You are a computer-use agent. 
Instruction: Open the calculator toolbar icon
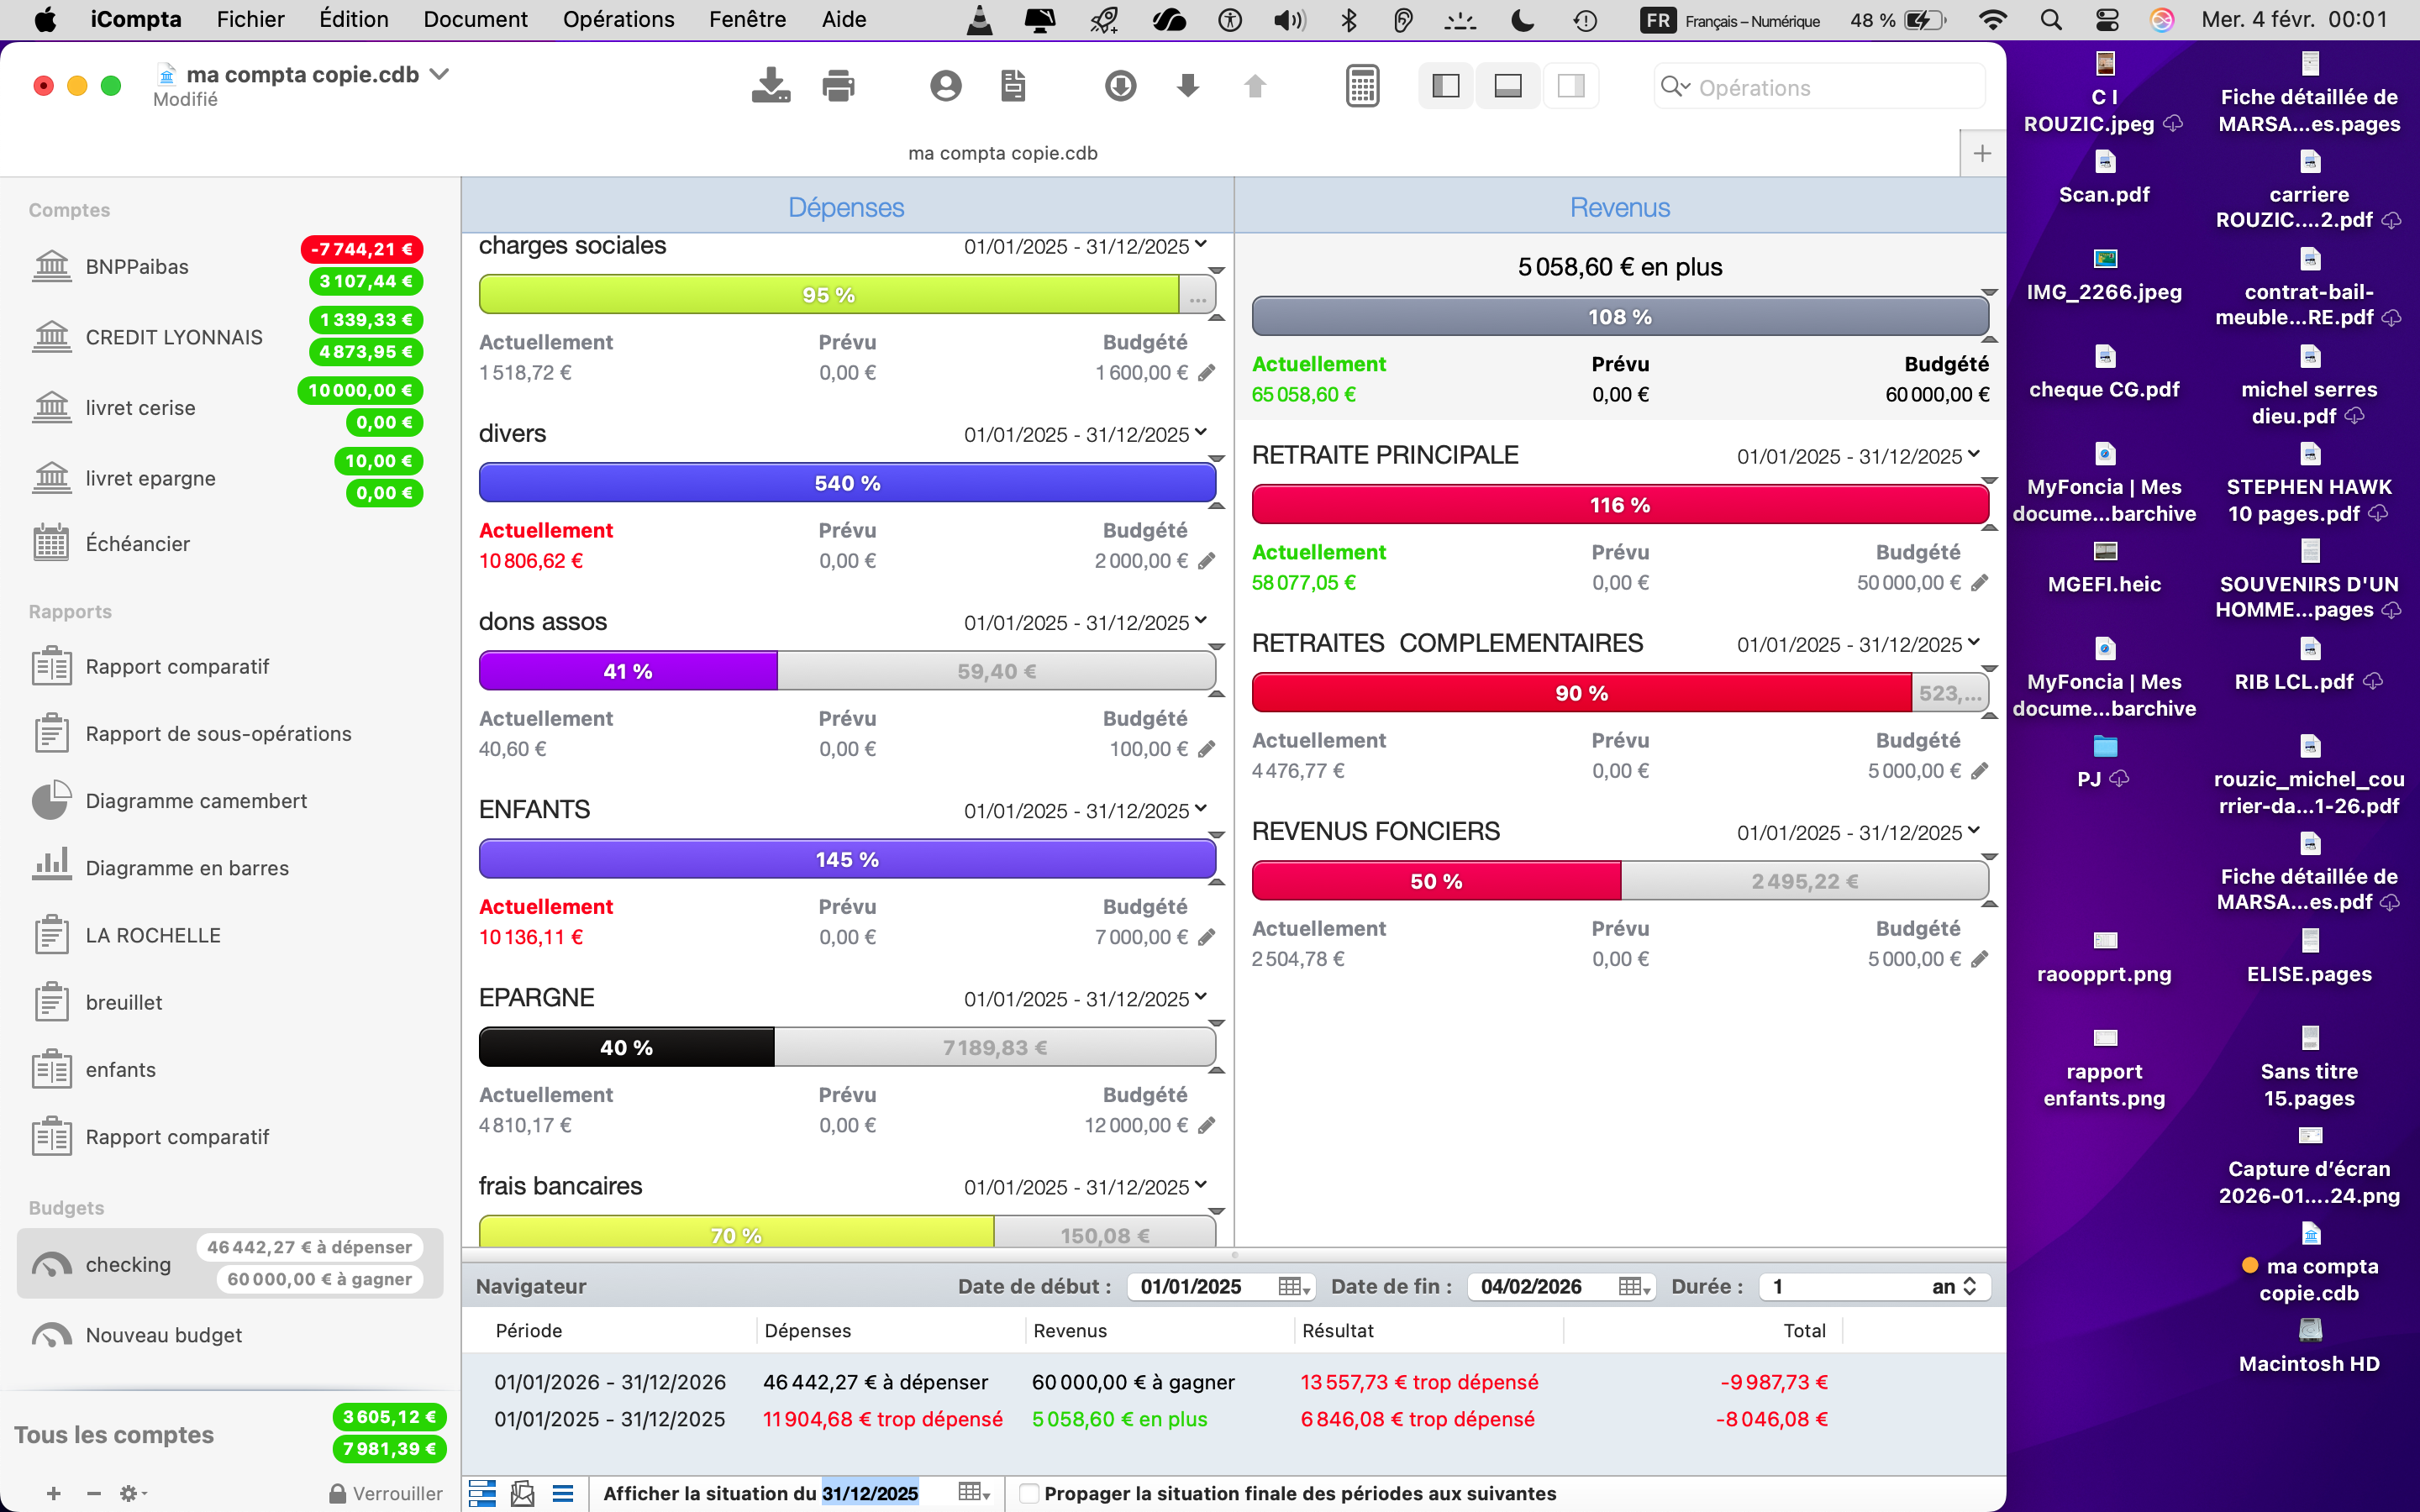tap(1362, 86)
